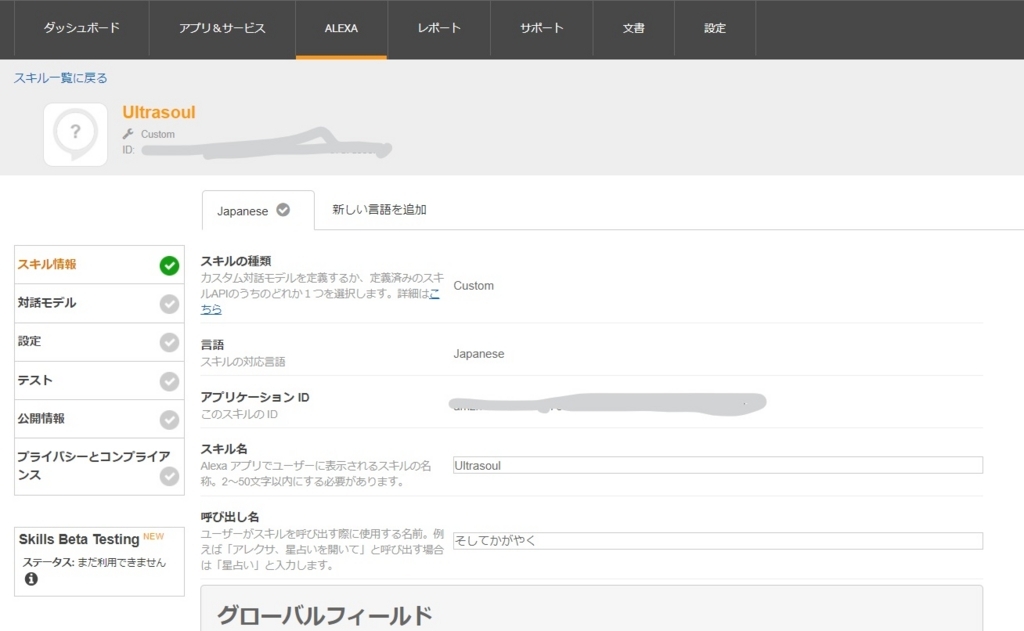Open the 文書 top menu
The height and width of the screenshot is (631, 1024).
pos(633,28)
